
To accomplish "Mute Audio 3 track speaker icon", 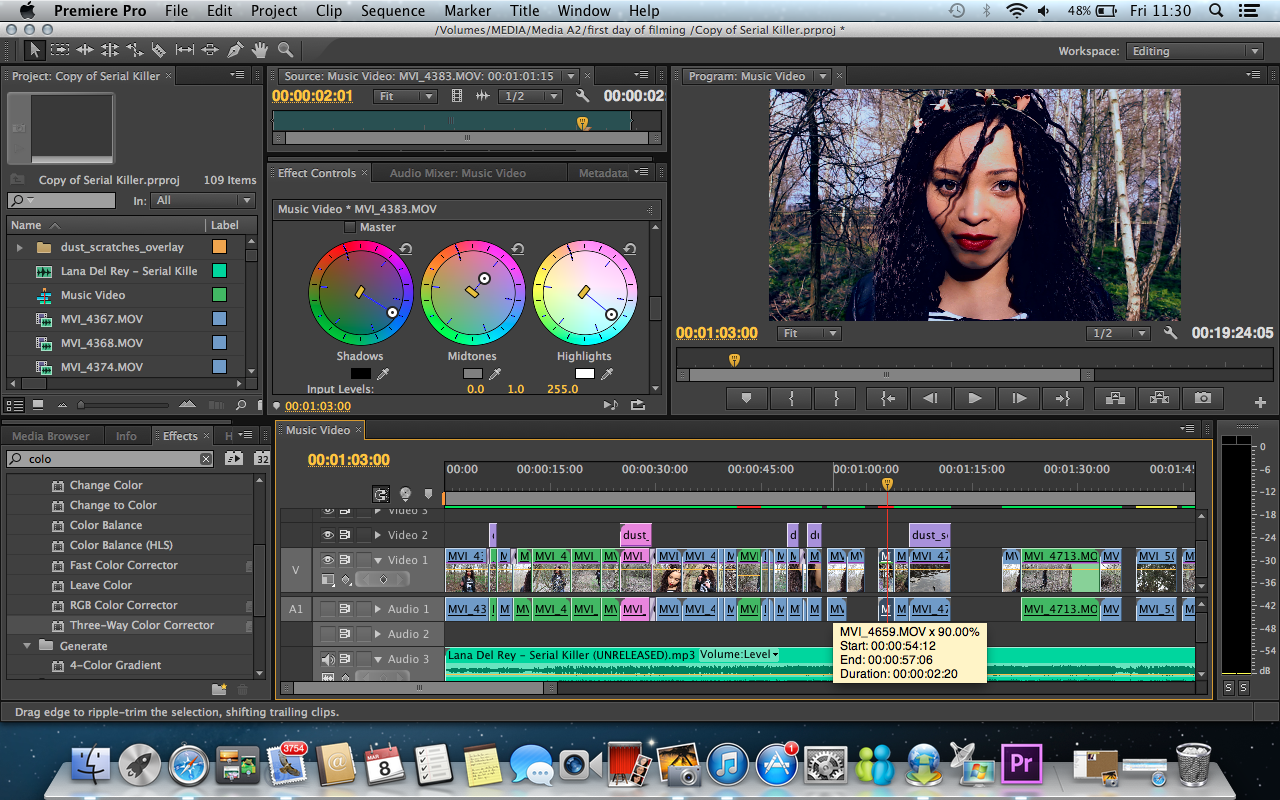I will 328,659.
